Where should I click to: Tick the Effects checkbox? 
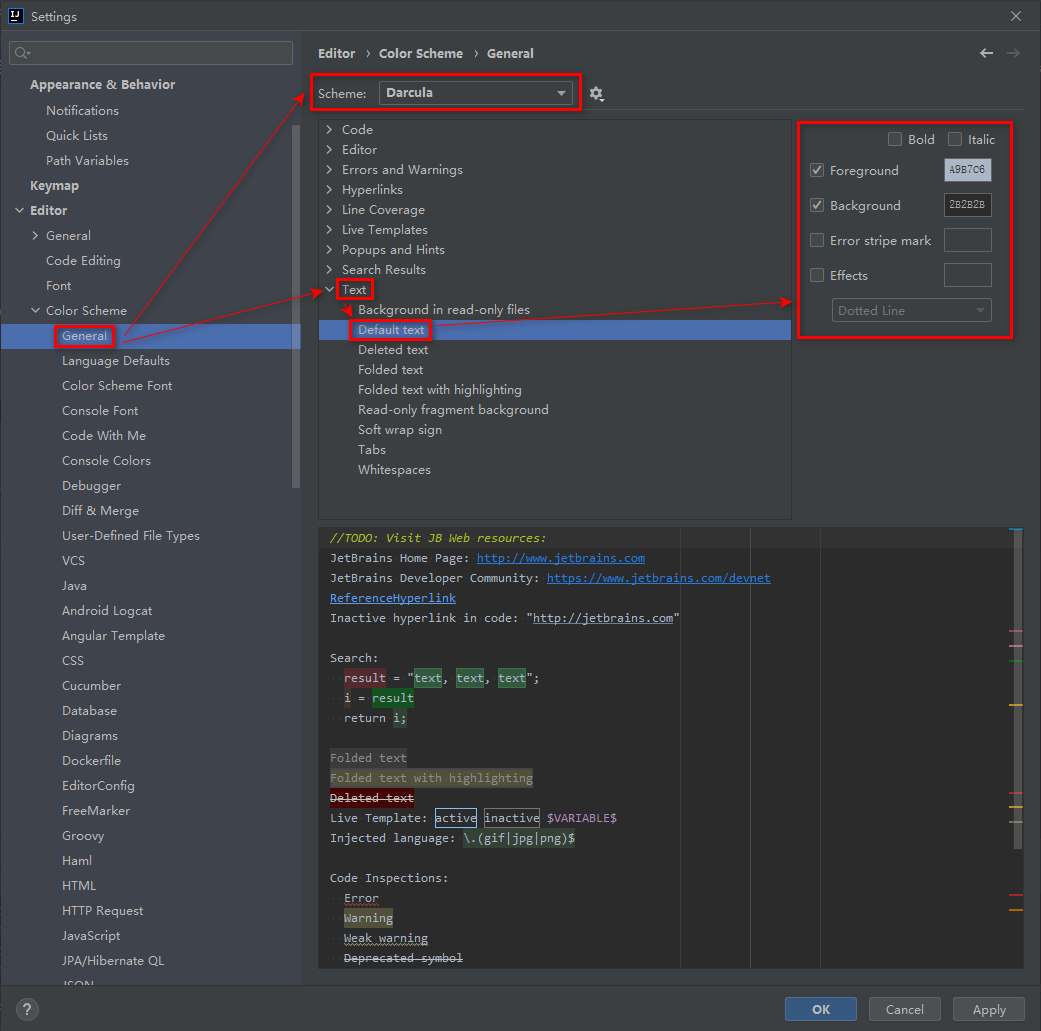(x=817, y=275)
